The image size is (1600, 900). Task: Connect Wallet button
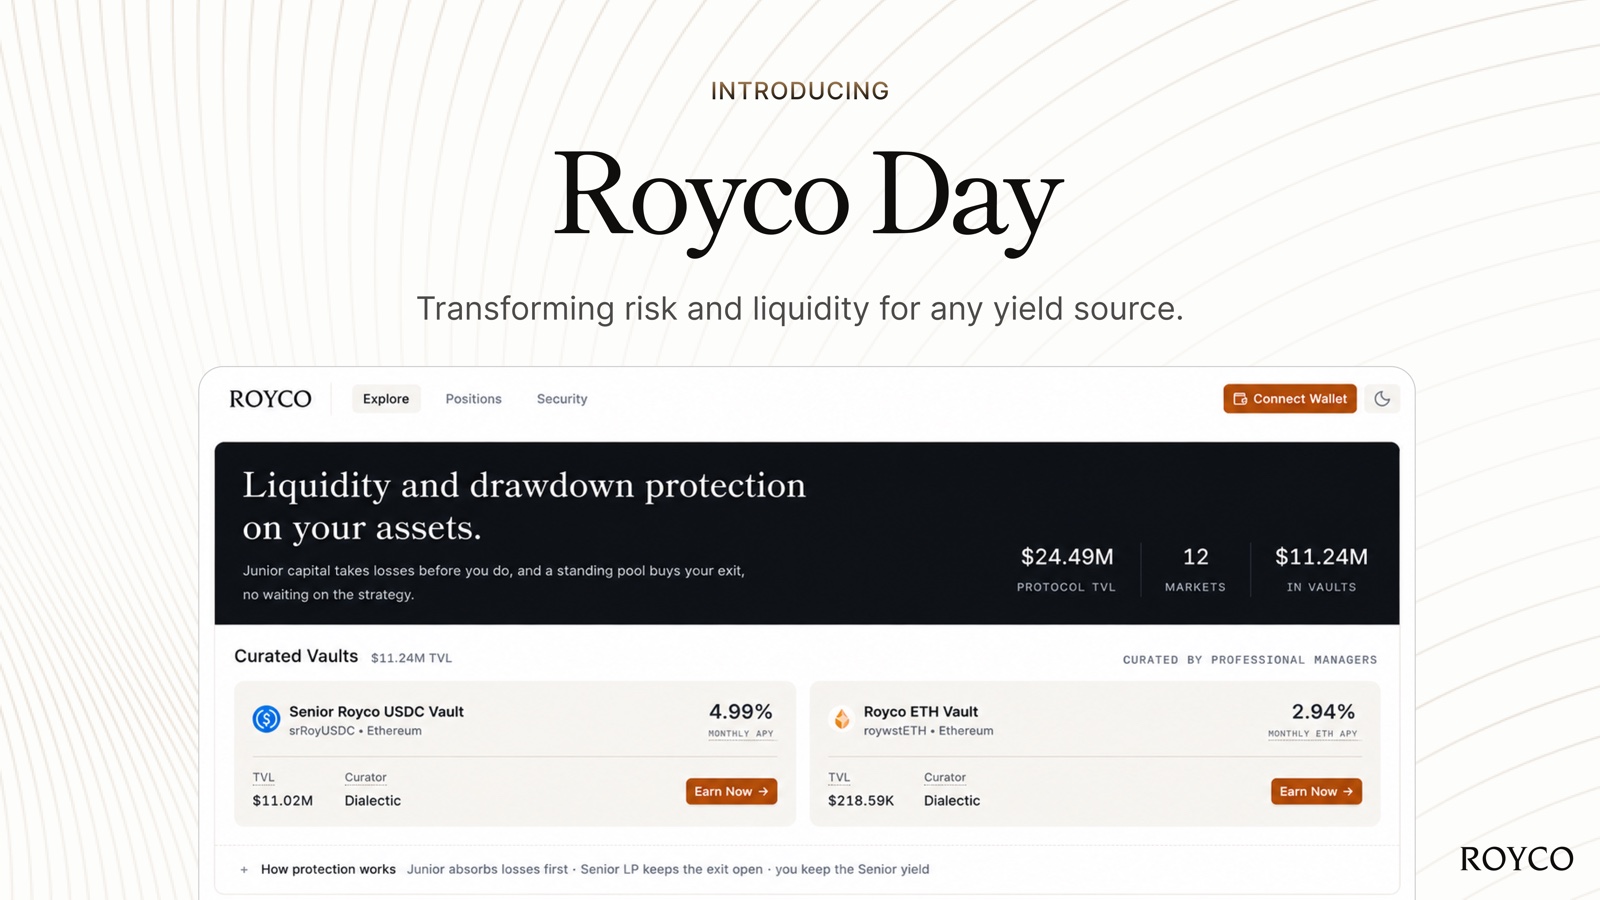coord(1290,399)
